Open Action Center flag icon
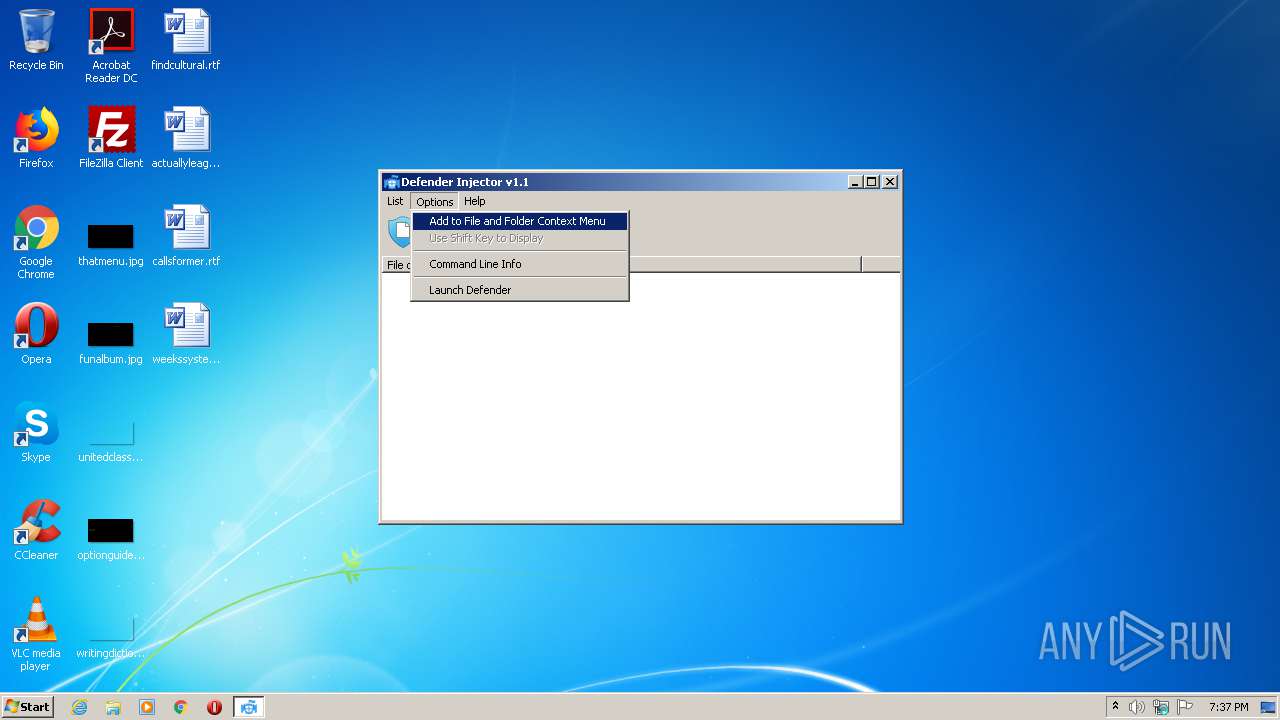 pyautogui.click(x=1183, y=707)
